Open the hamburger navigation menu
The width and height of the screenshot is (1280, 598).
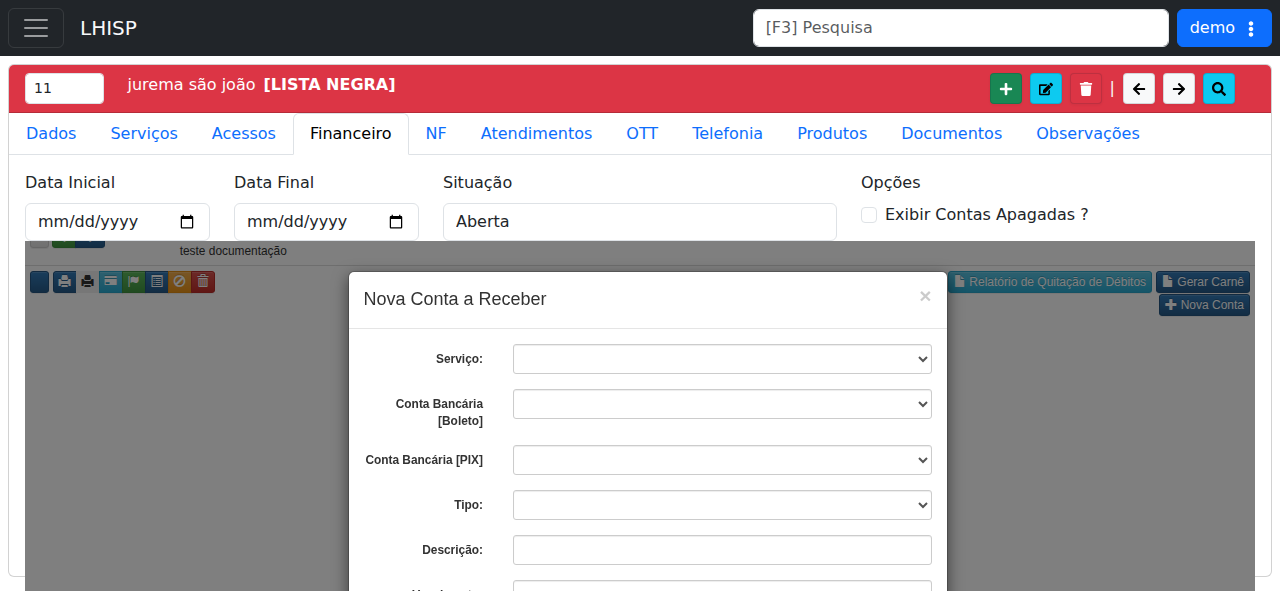[x=36, y=28]
